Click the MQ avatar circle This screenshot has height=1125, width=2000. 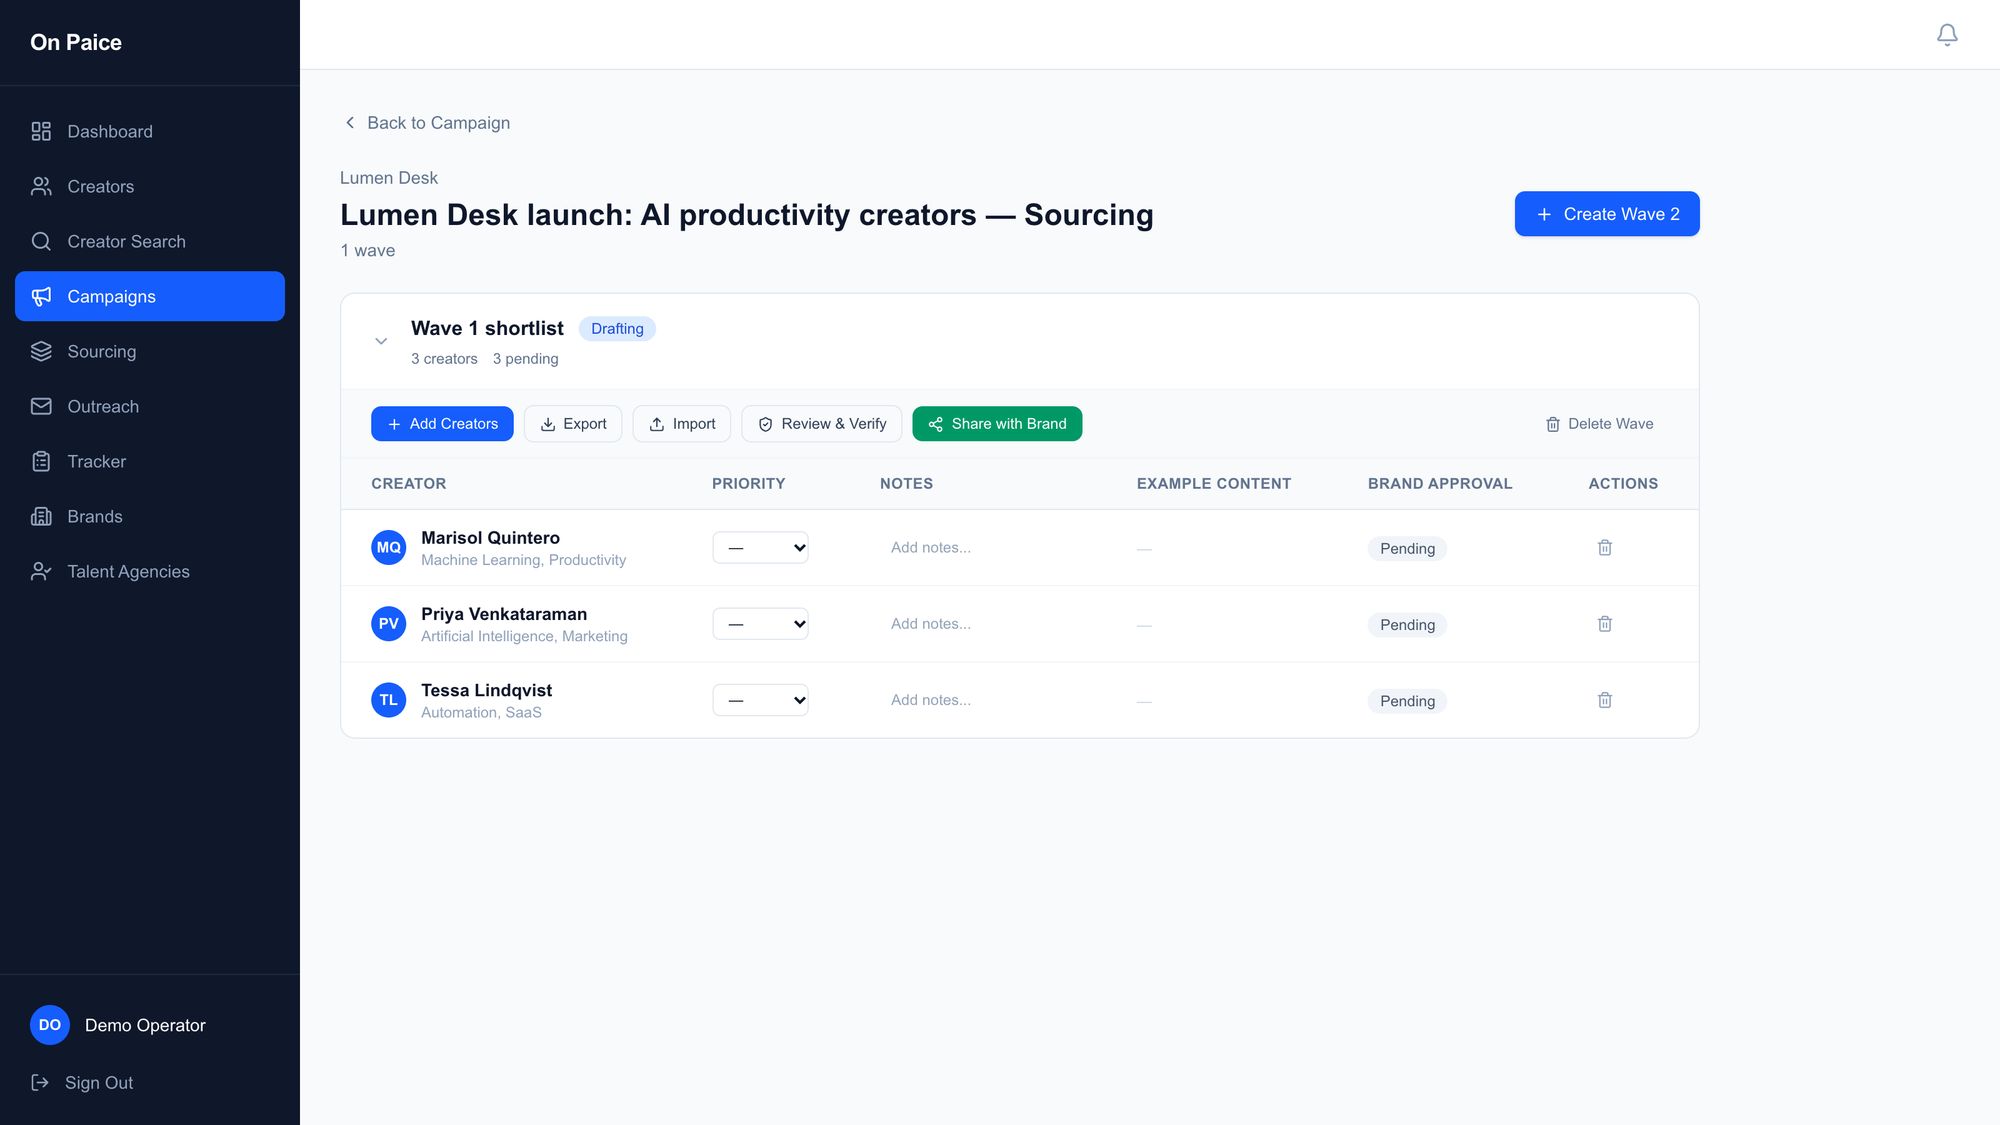[388, 548]
